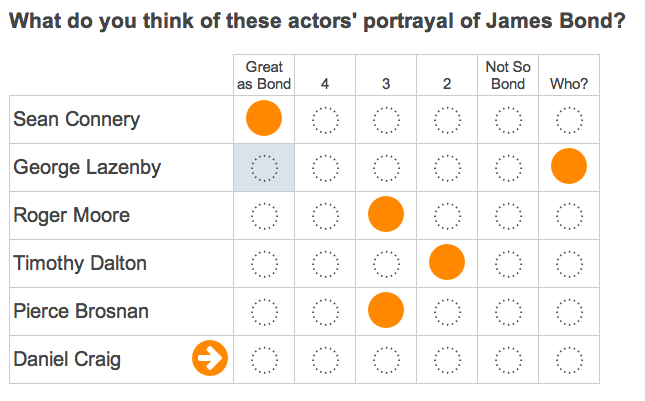Choose Not So Bond for Pierce Brosnan
Image resolution: width=645 pixels, height=401 pixels.
point(508,312)
